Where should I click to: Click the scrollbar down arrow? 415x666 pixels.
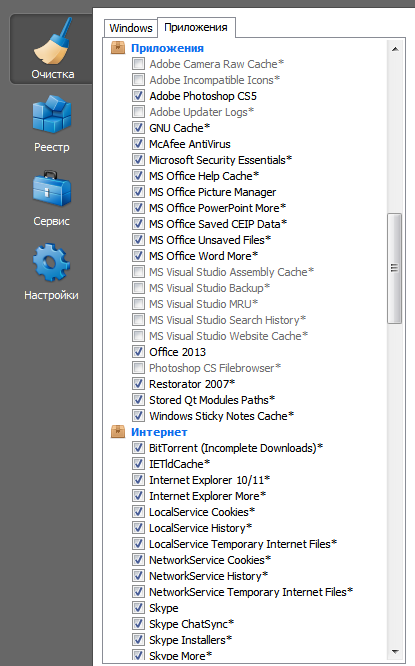point(395,652)
